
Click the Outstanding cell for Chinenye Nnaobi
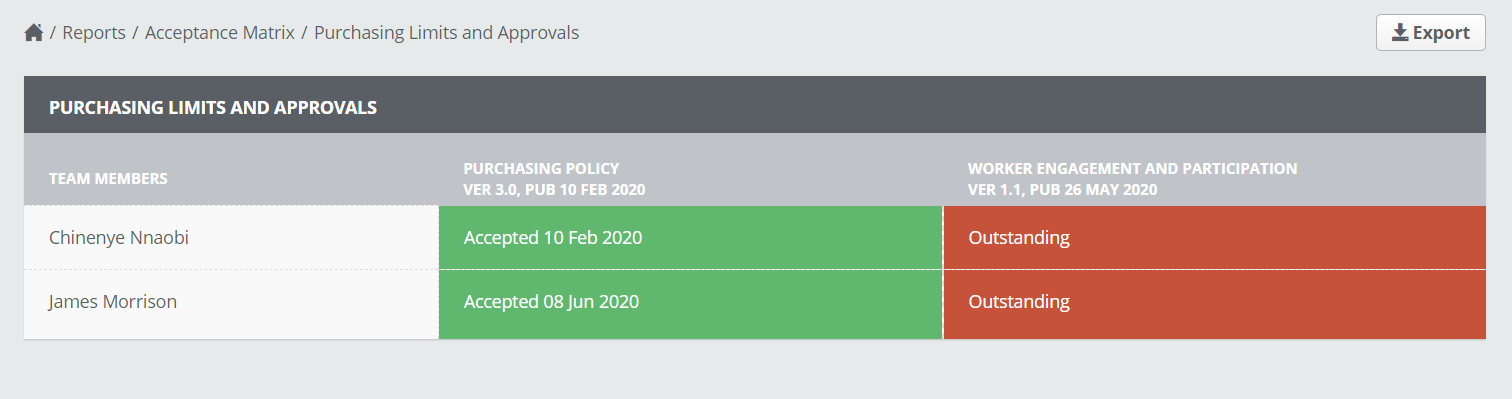[1214, 238]
